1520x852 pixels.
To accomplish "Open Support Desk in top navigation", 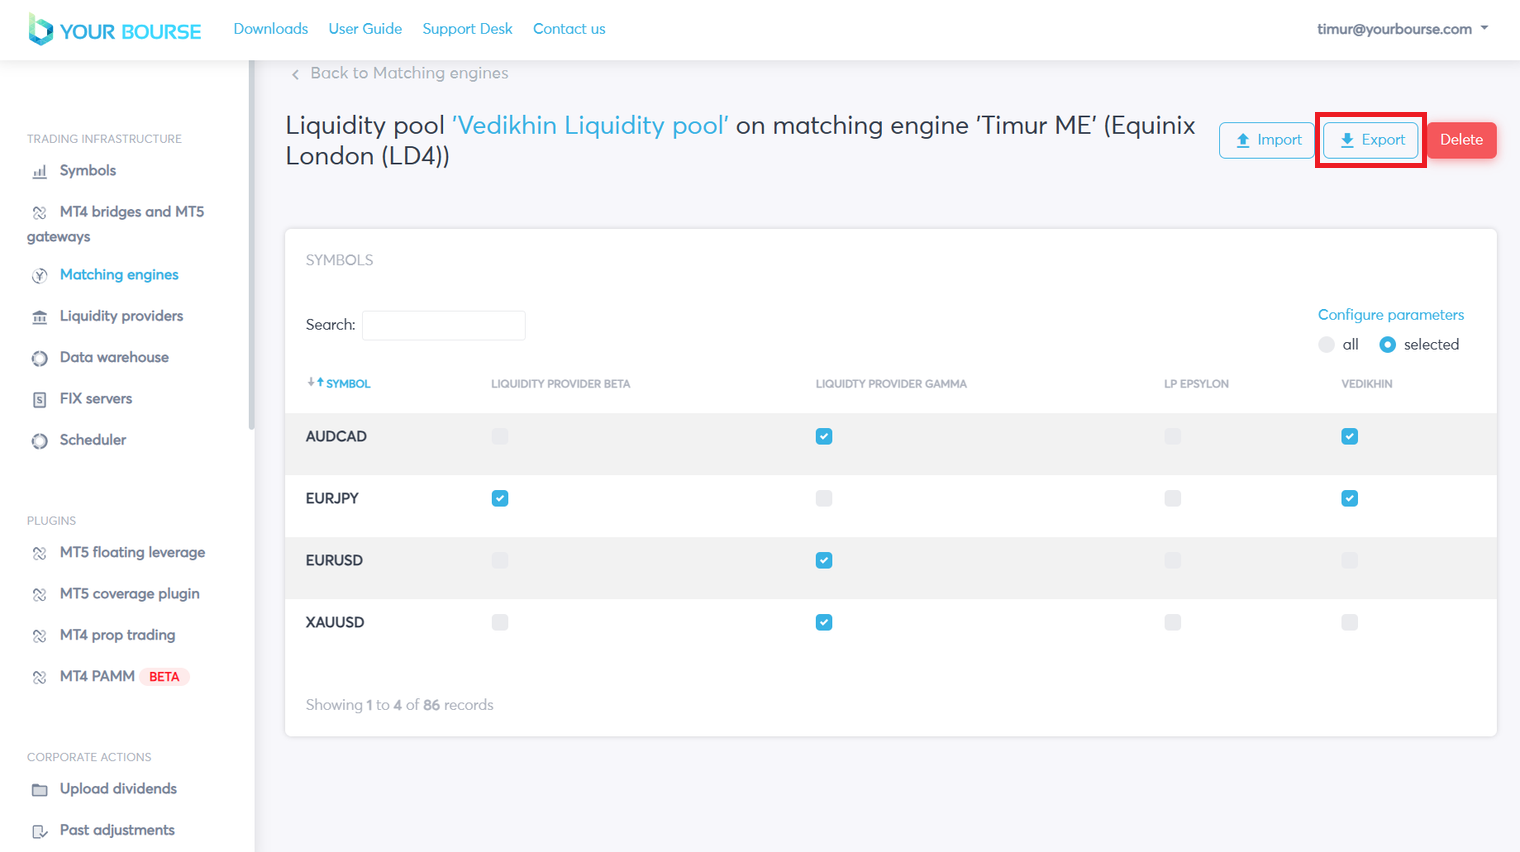I will coord(467,29).
